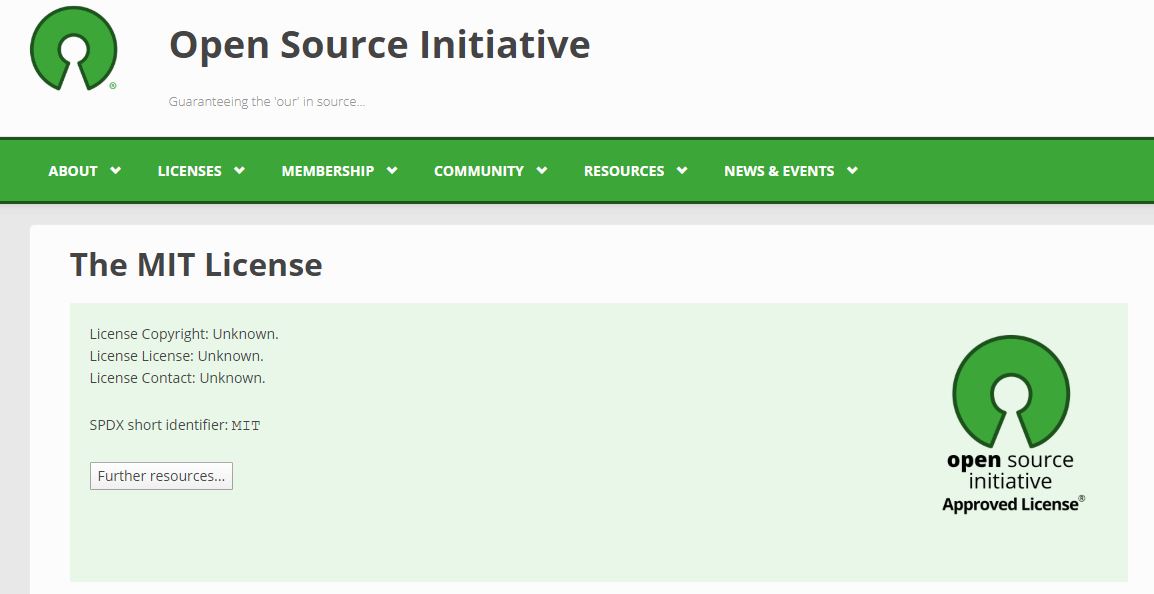
Task: Click the License Copyright Unknown text
Action: click(184, 333)
